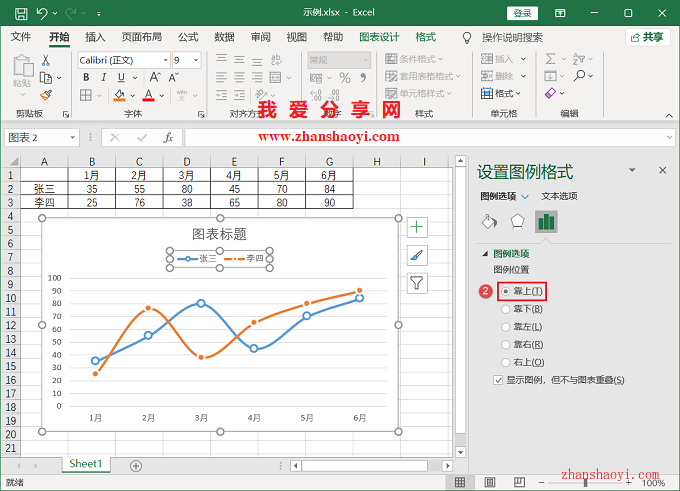Toggle 显示图例,但不与图表重叠 checkbox
Viewport: 680px width, 491px height.
coord(498,380)
